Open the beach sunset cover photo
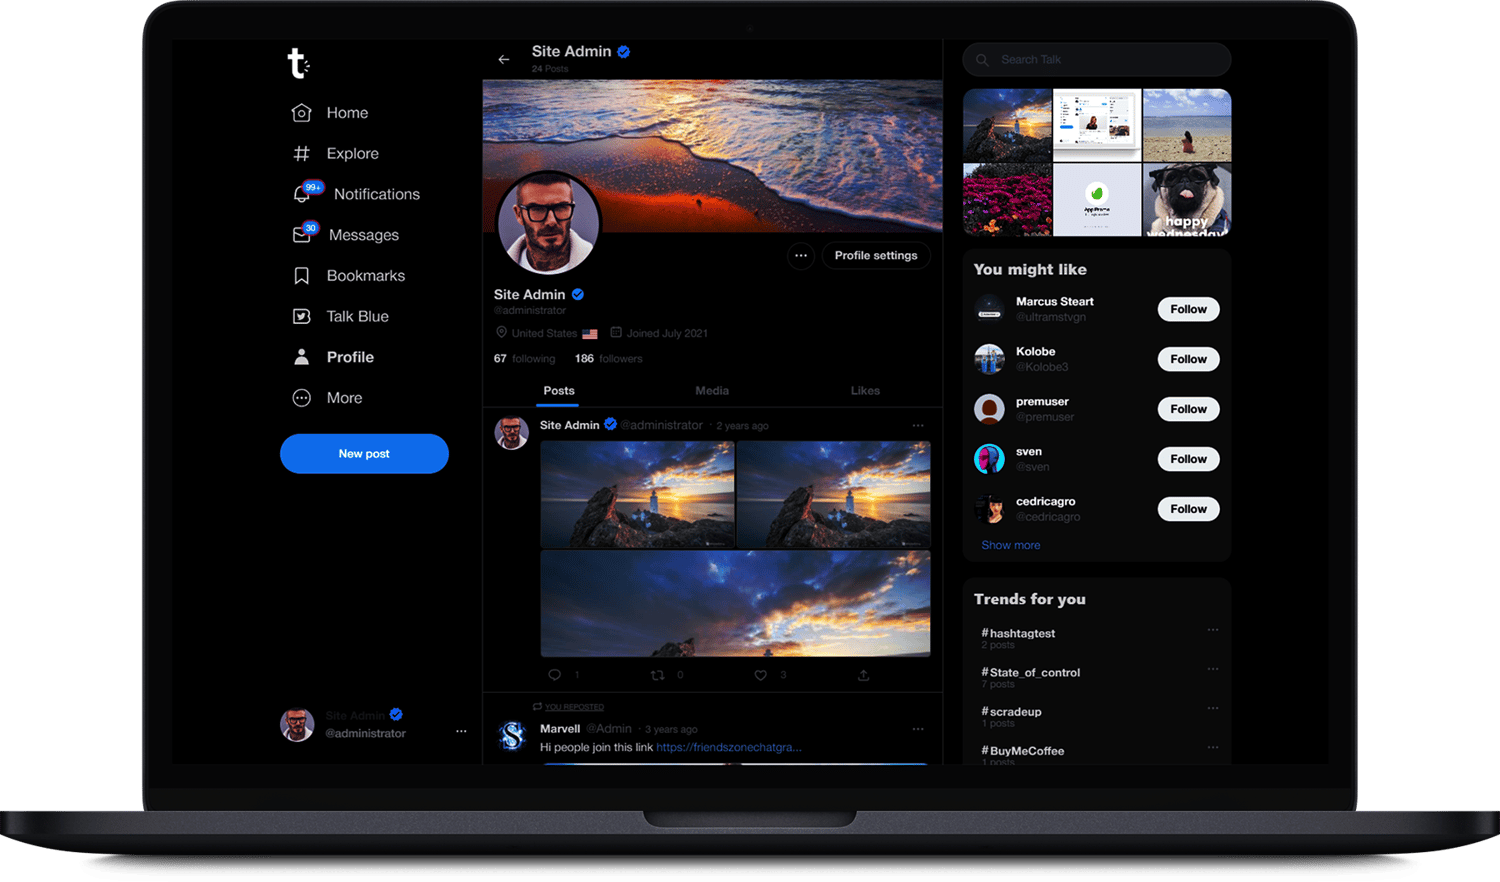Image resolution: width=1500 pixels, height=882 pixels. pyautogui.click(x=712, y=156)
